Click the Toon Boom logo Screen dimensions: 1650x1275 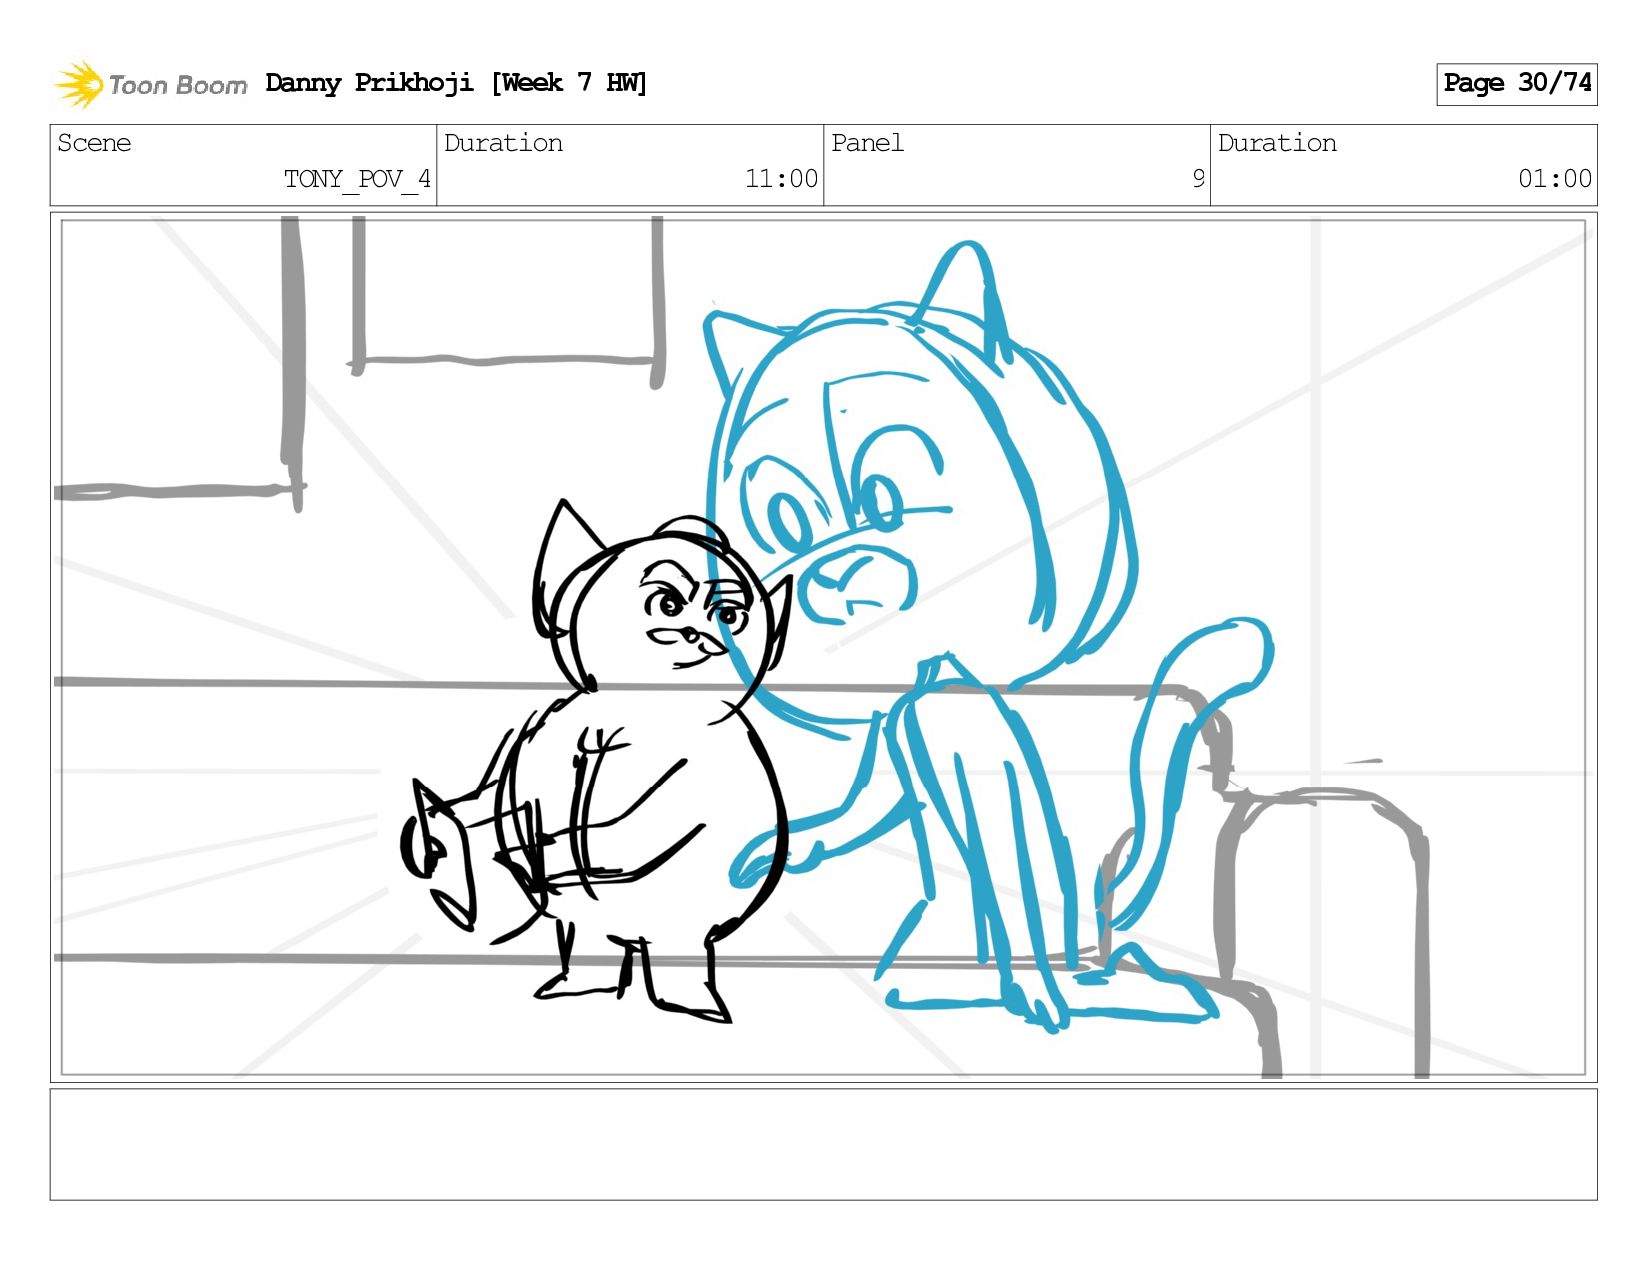coord(150,84)
